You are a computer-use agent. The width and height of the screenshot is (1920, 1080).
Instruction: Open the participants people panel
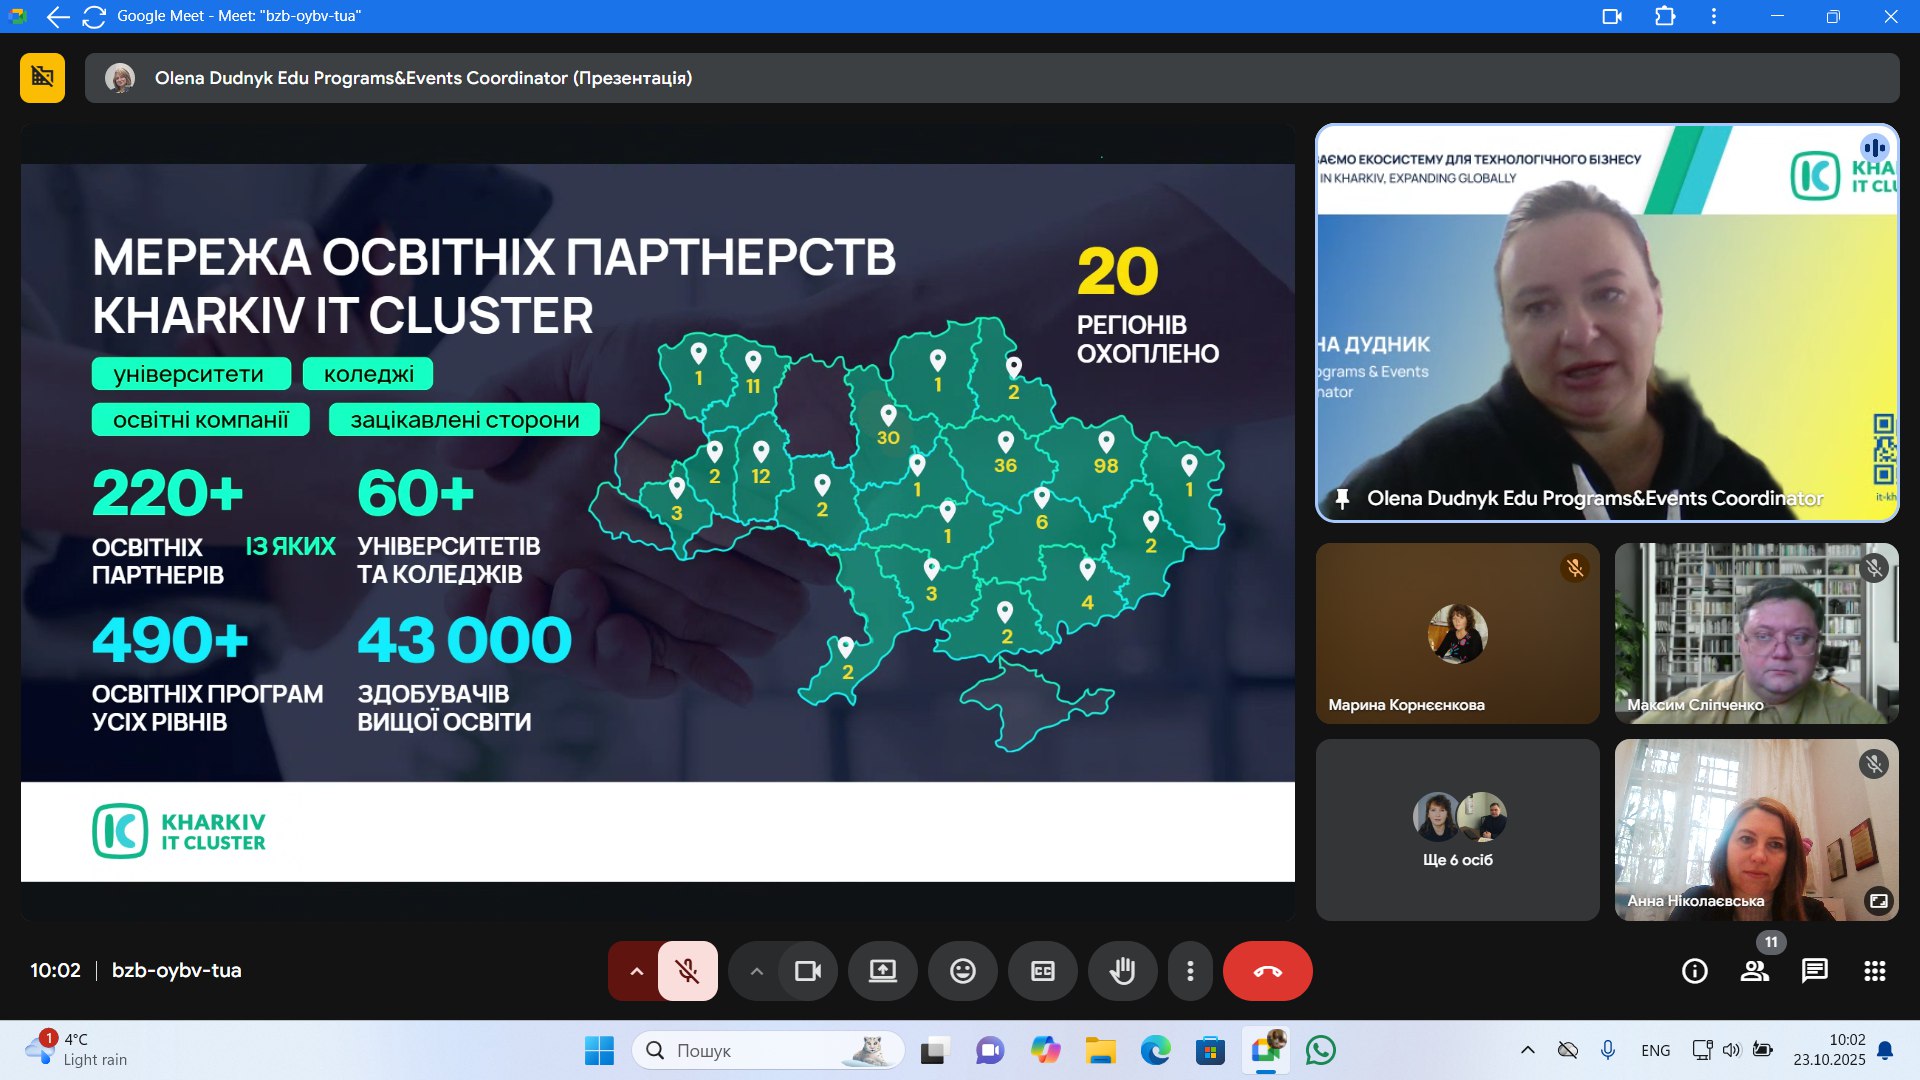pyautogui.click(x=1754, y=971)
